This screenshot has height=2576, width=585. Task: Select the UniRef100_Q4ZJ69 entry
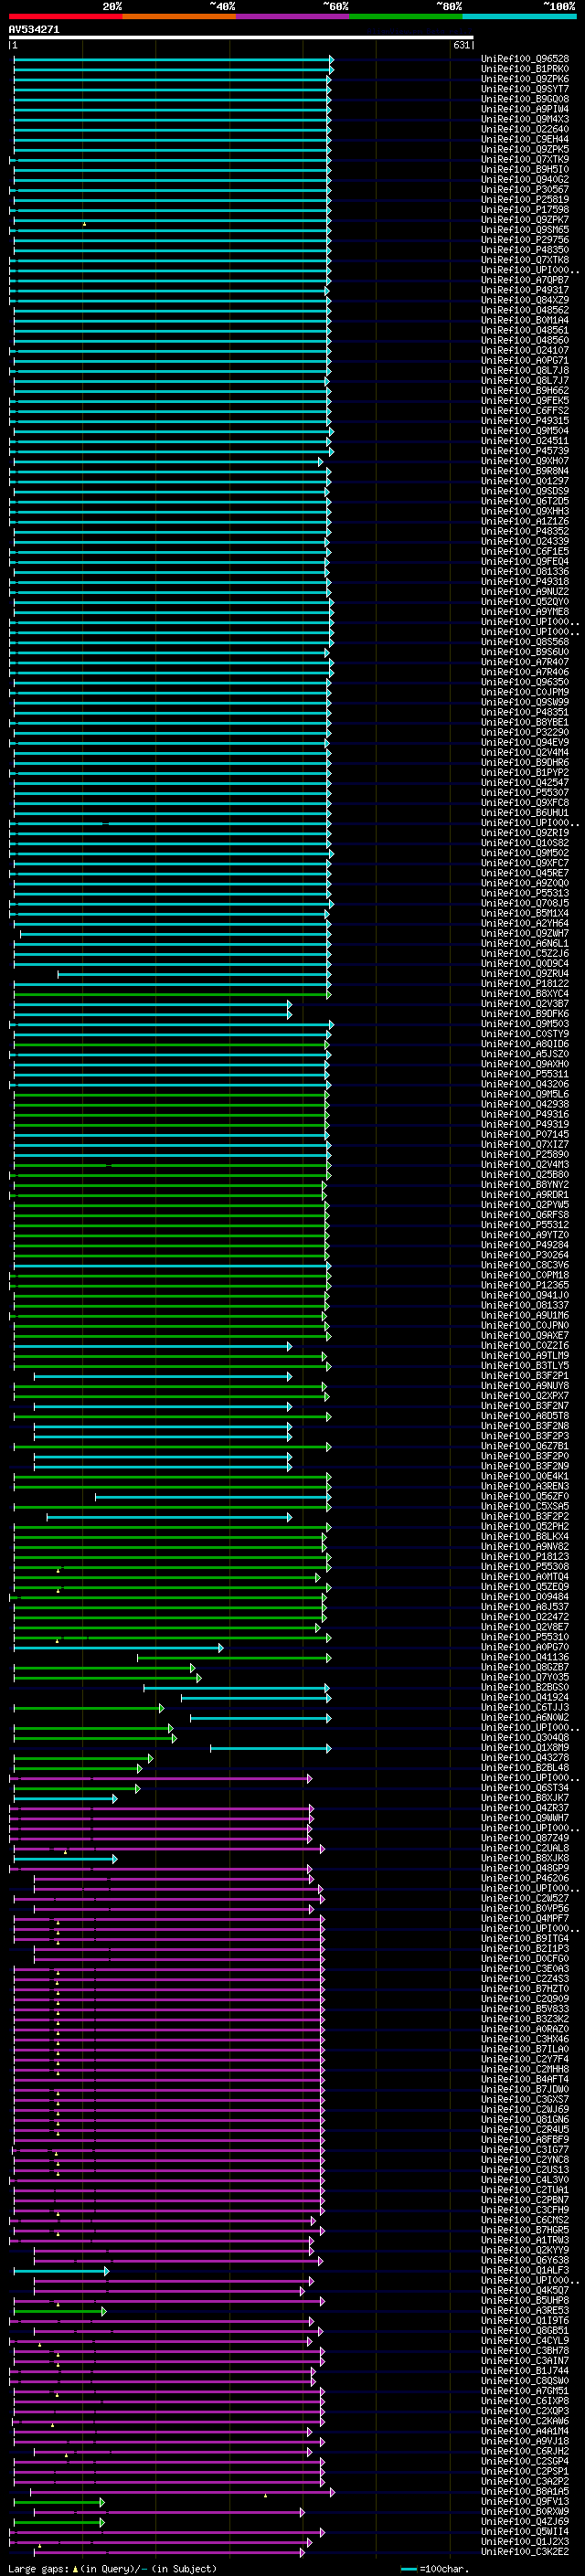[525, 2521]
